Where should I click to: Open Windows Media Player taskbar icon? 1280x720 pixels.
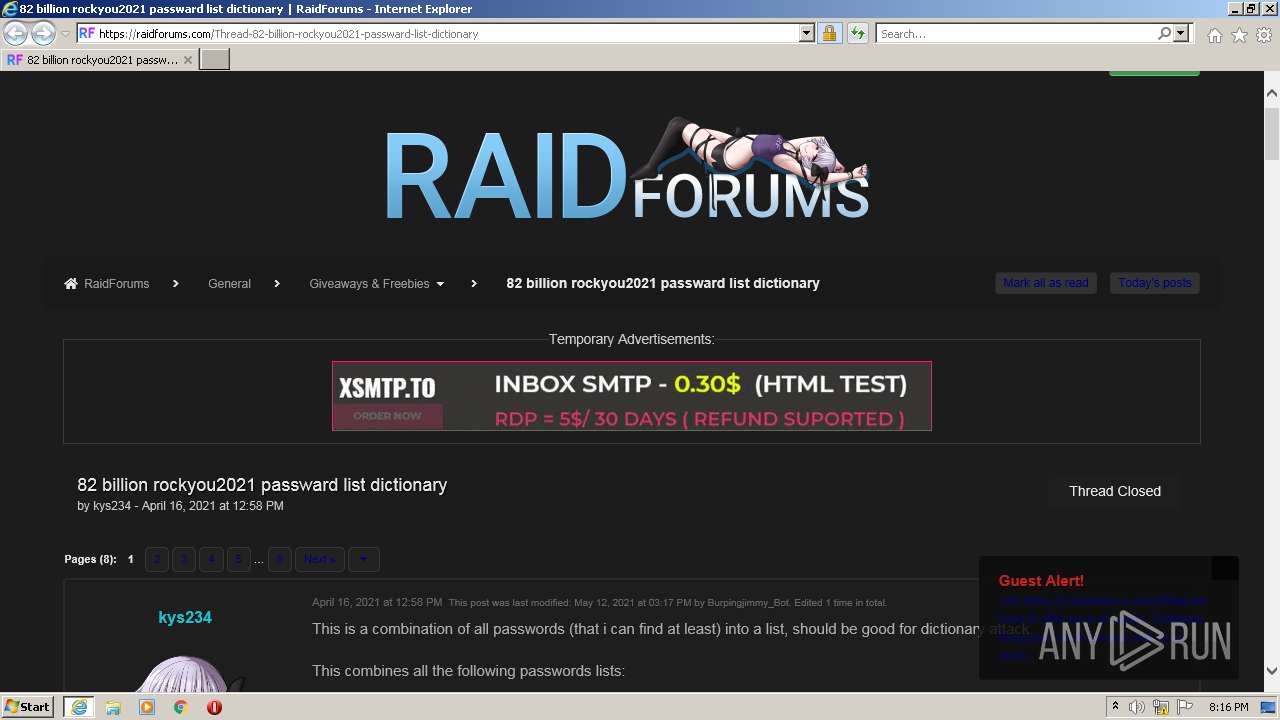click(147, 707)
